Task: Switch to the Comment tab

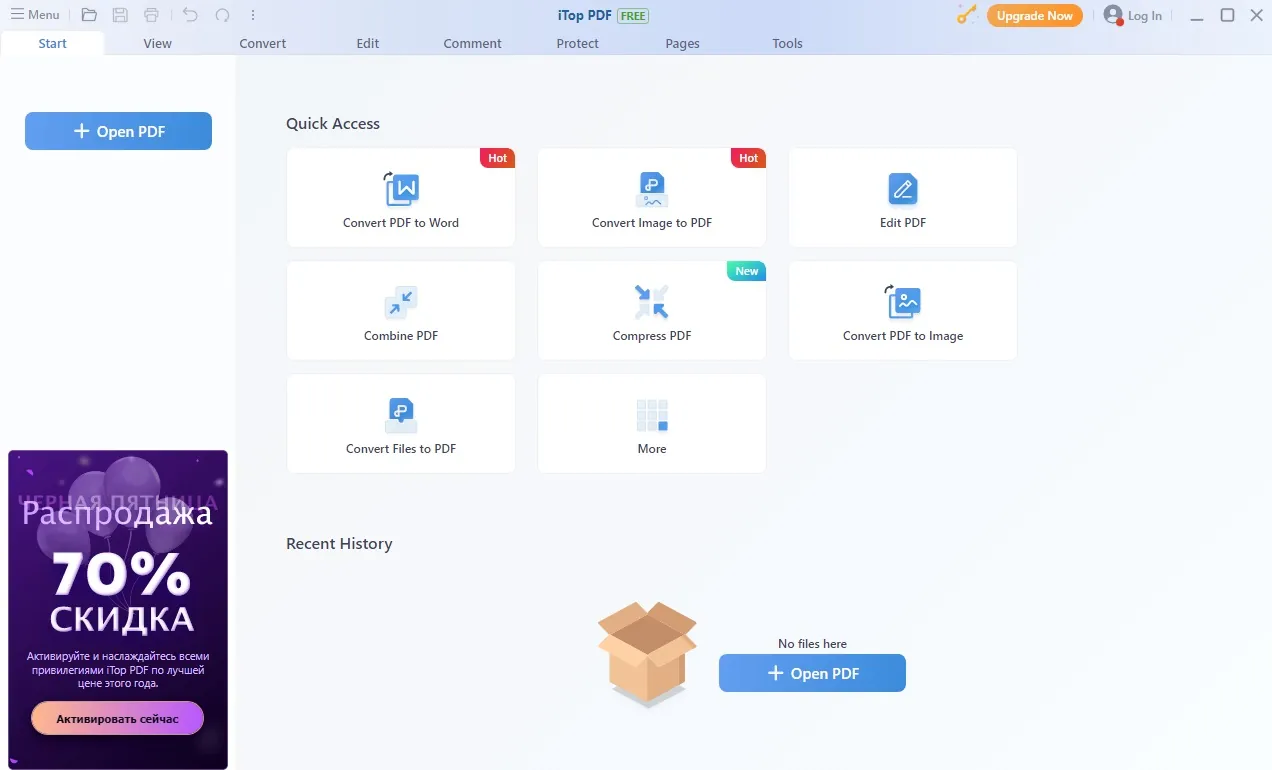Action: click(x=473, y=43)
